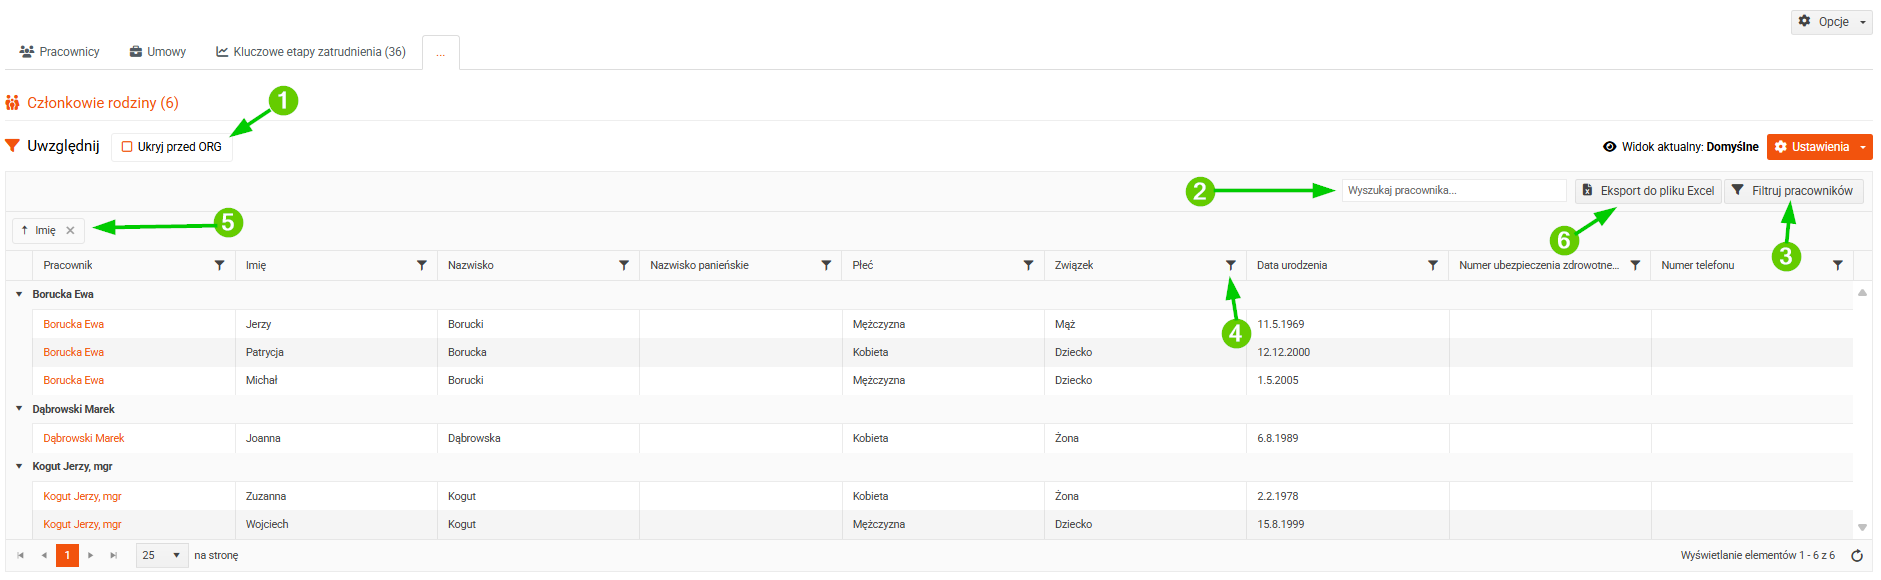This screenshot has width=1881, height=580.
Task: Open filter for Imię column
Action: coord(422,265)
